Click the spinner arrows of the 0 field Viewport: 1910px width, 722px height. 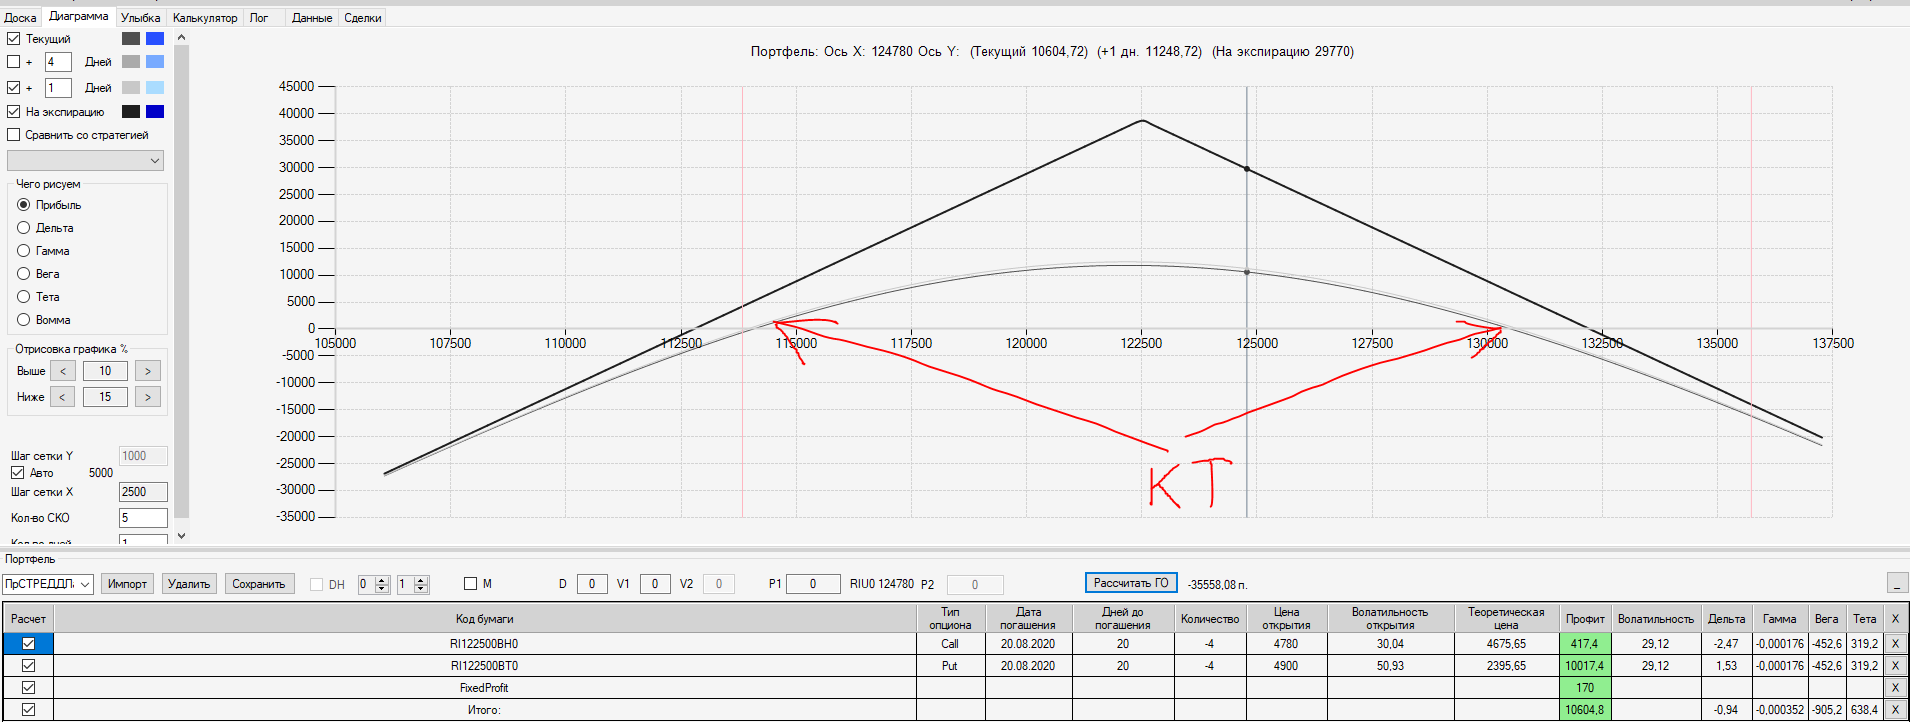click(382, 584)
